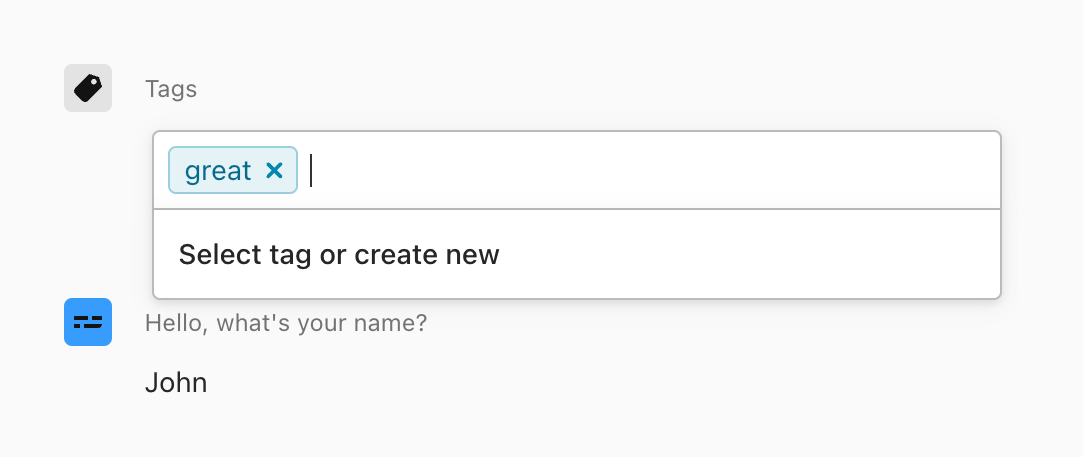This screenshot has height=457, width=1083.
Task: Open the tag icon beside Tags
Action: (x=88, y=88)
